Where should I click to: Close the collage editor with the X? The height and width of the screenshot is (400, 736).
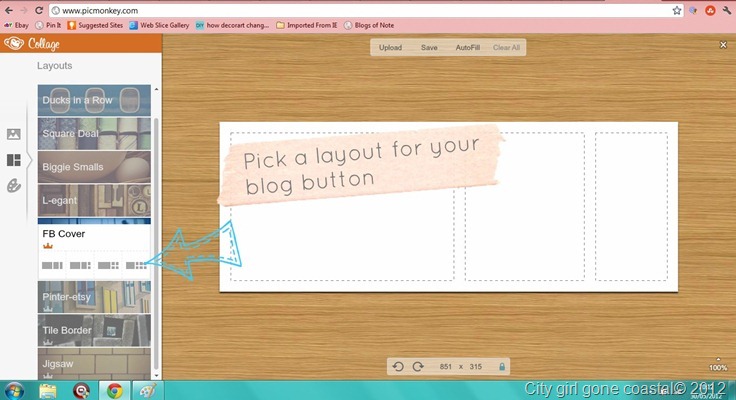(723, 45)
